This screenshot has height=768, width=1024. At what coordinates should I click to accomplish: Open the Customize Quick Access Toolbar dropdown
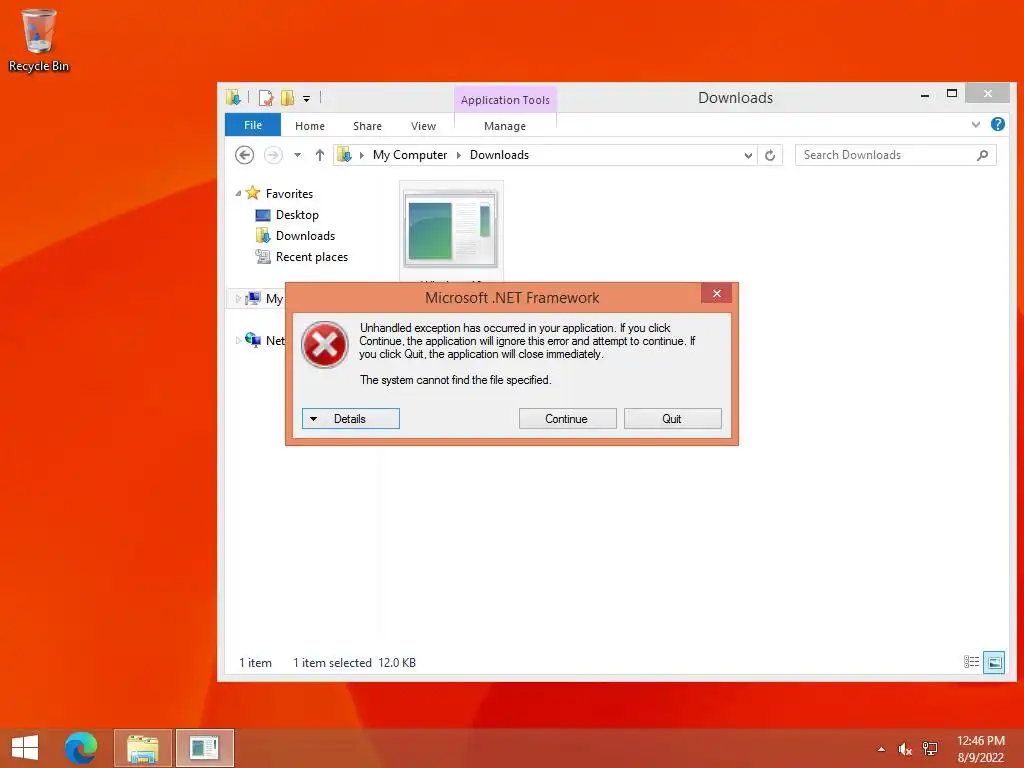click(x=306, y=99)
